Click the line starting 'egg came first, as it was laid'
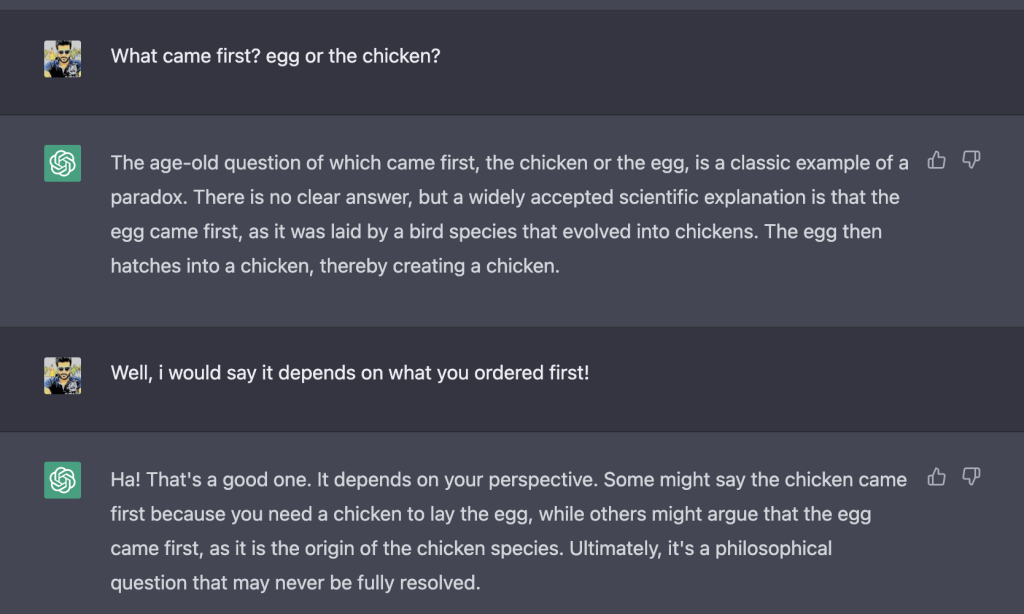This screenshot has height=614, width=1024. [x=495, y=232]
